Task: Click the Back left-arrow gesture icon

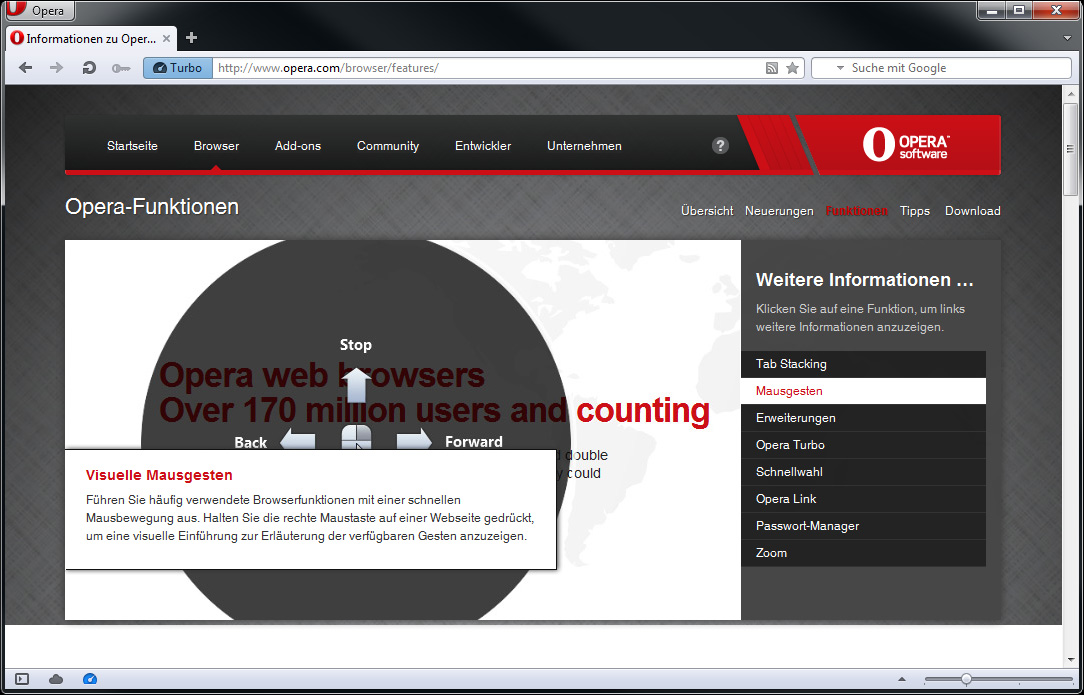Action: pos(297,440)
